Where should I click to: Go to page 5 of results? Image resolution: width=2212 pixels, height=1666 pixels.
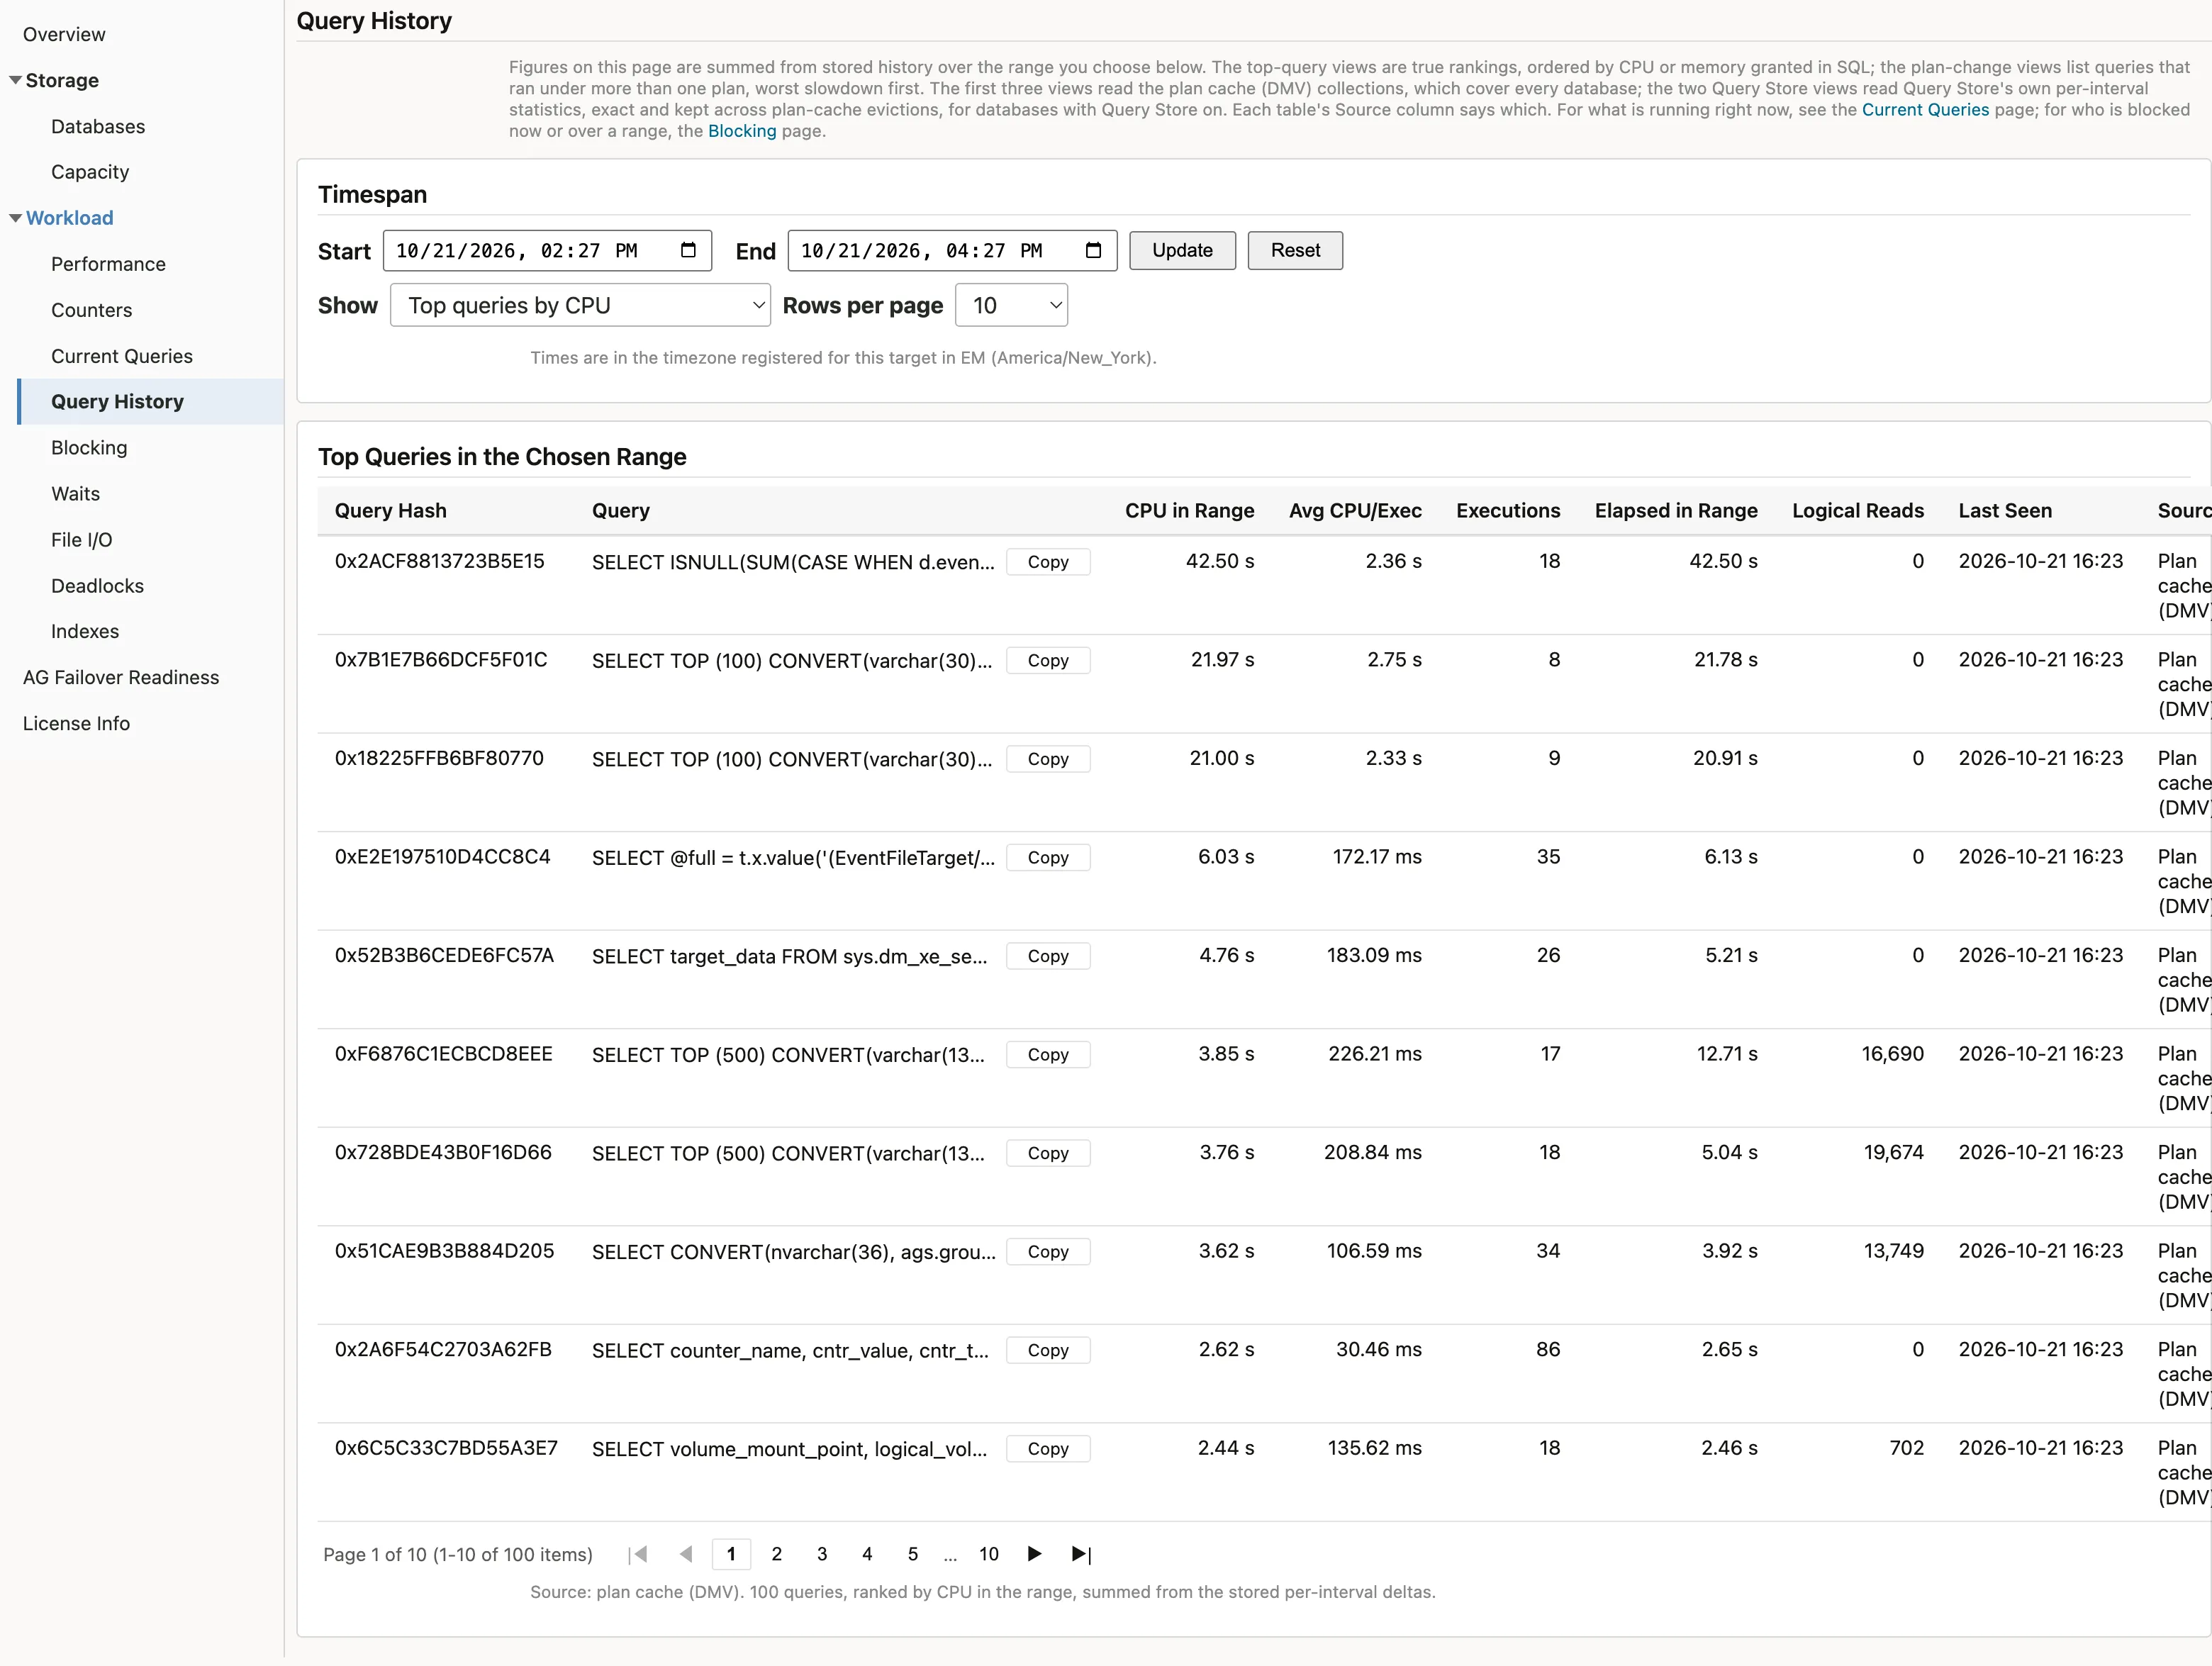point(912,1554)
